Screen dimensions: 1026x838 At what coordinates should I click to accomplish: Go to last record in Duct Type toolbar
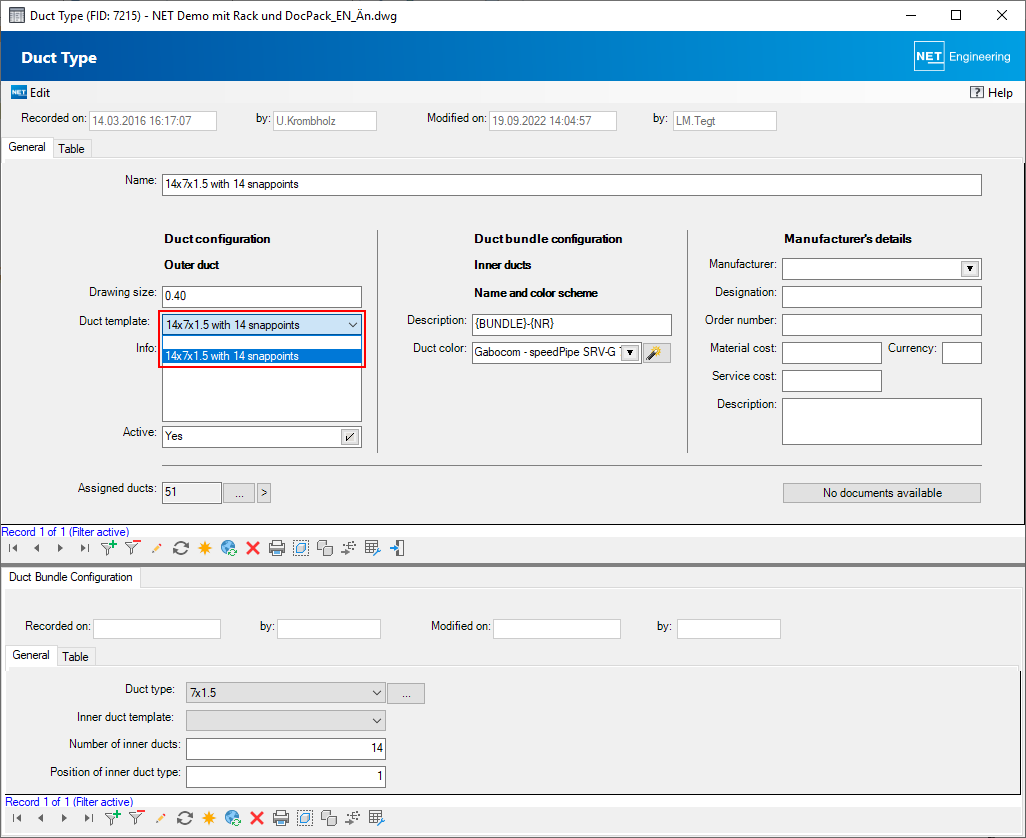tap(84, 548)
